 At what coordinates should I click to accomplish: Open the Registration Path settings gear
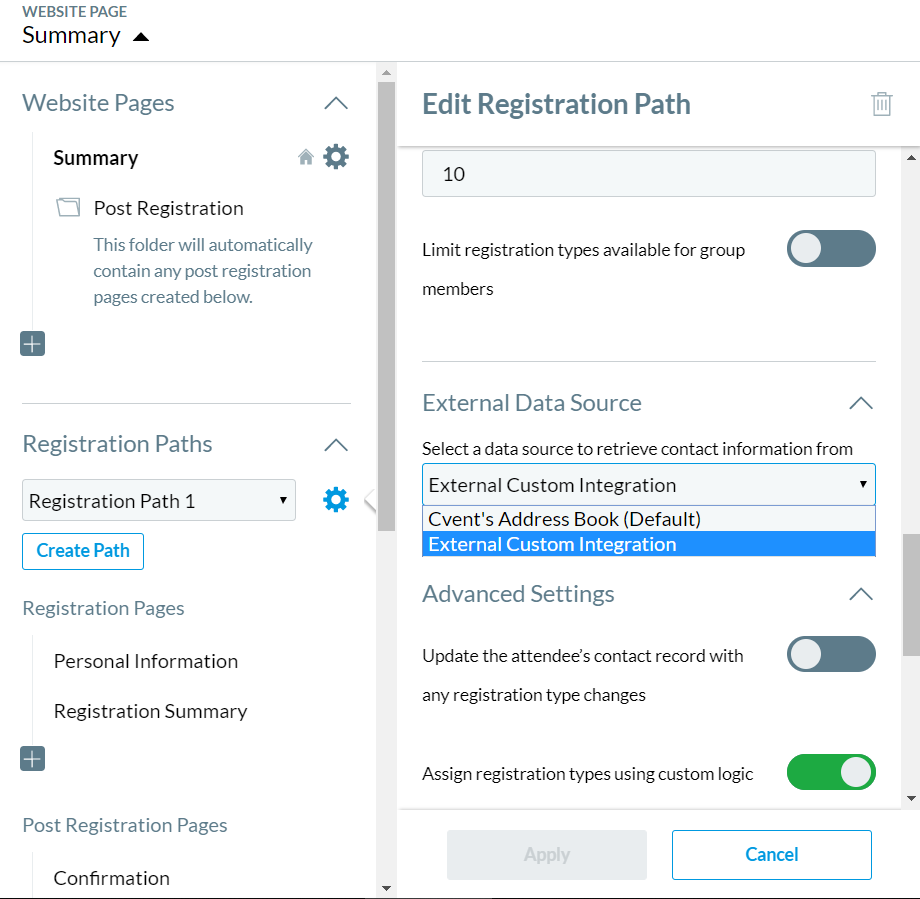click(336, 500)
